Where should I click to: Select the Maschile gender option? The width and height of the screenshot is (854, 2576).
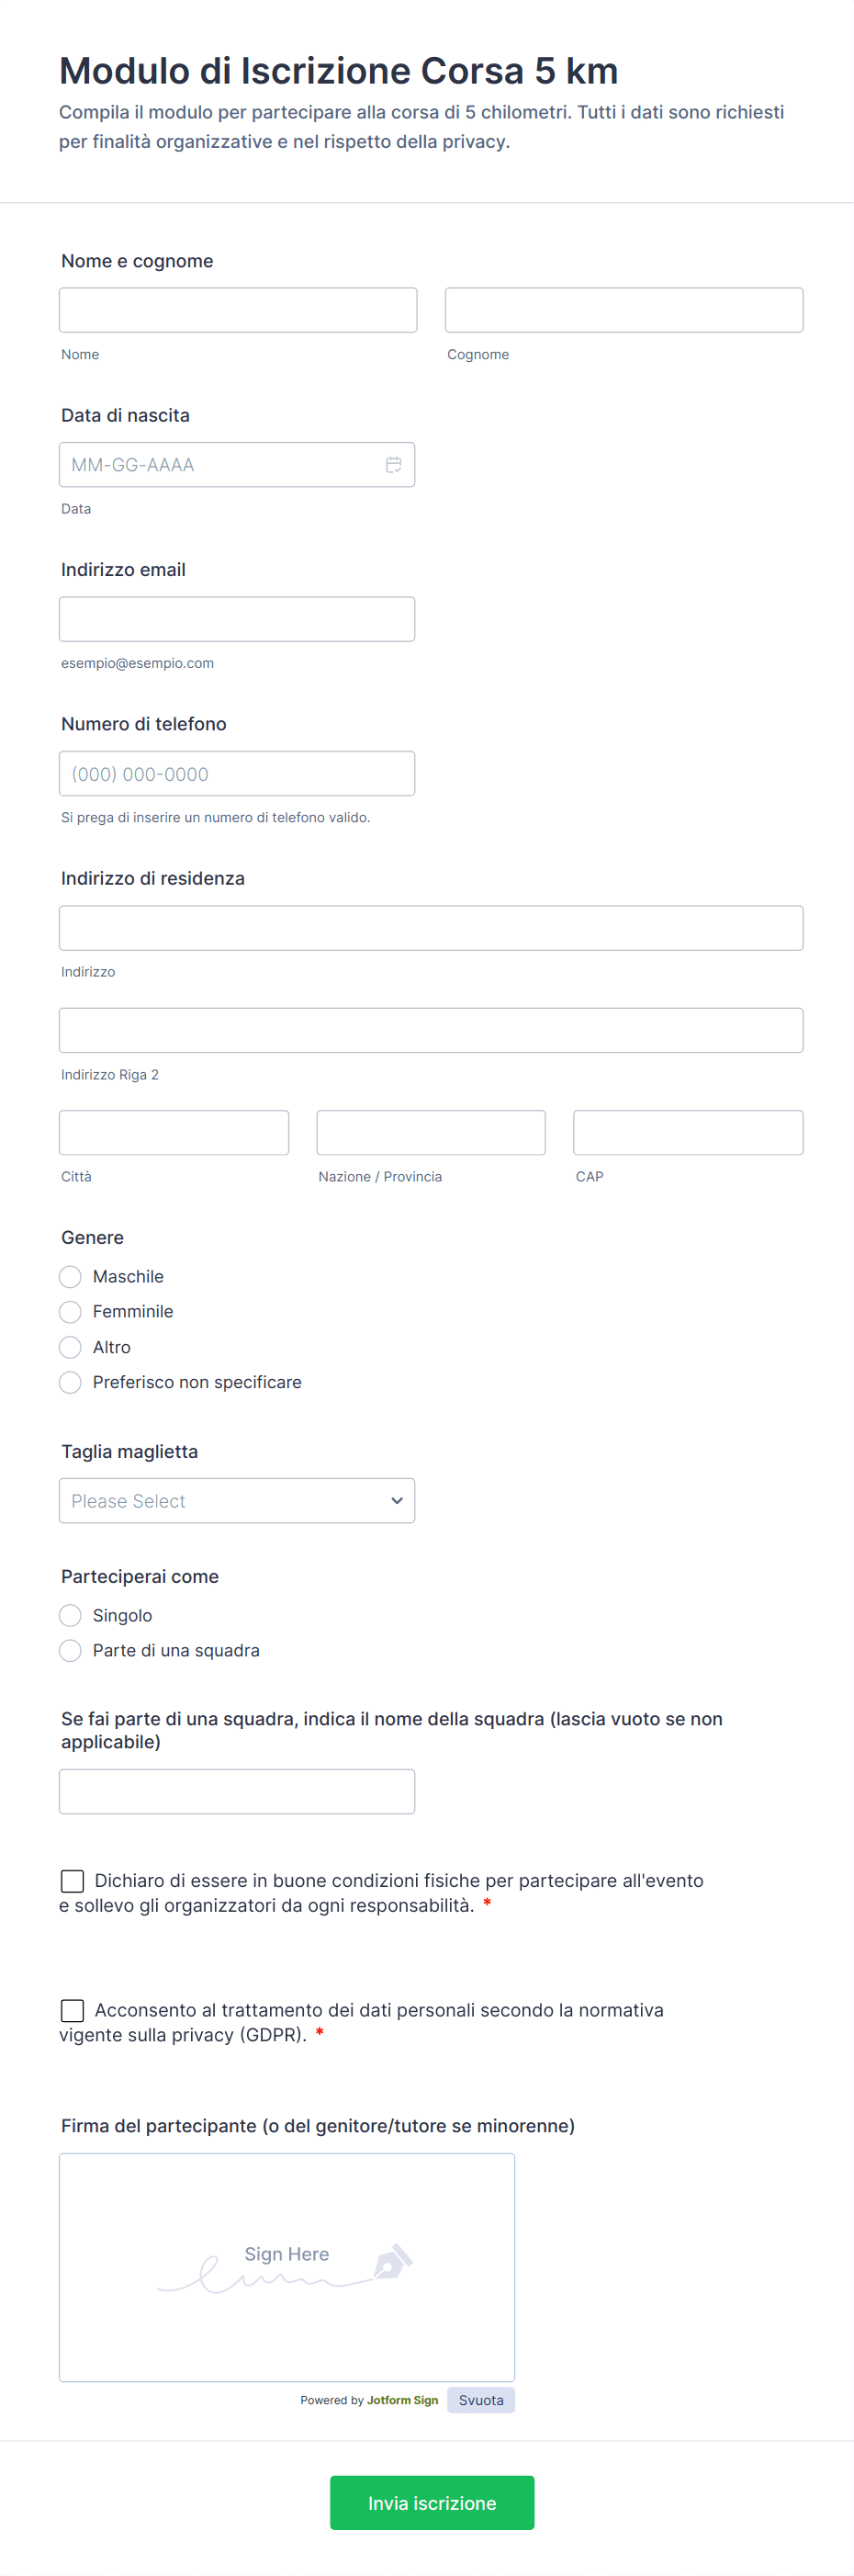[x=70, y=1277]
